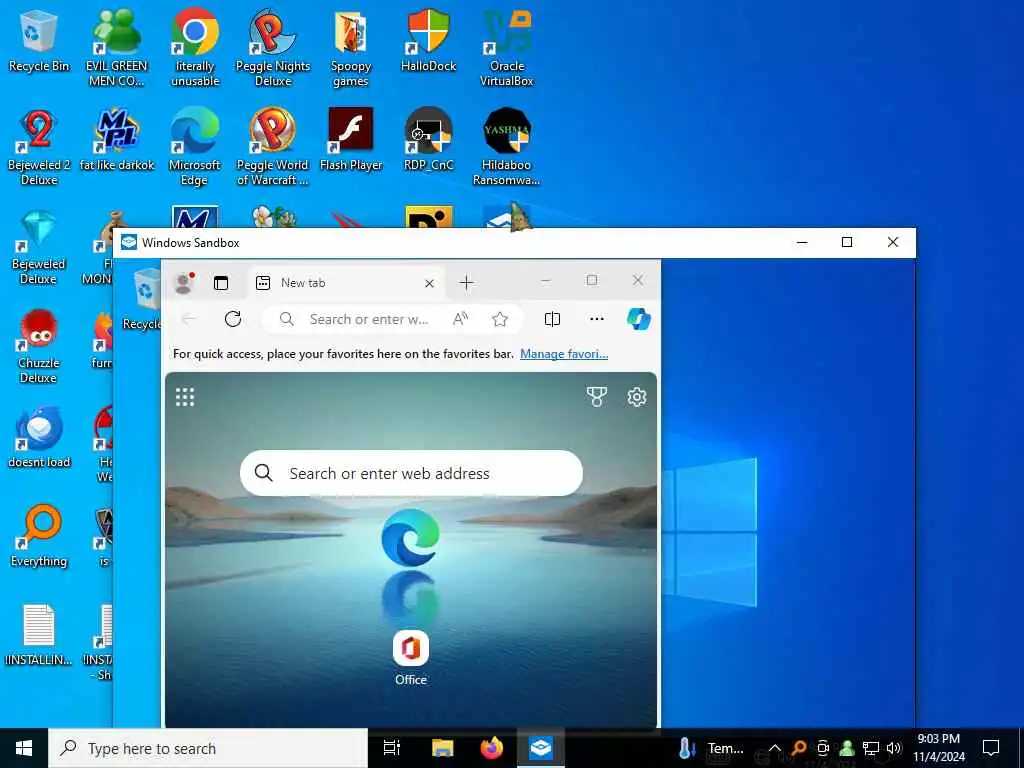Open the Everything tray icon
The width and height of the screenshot is (1024, 768).
click(798, 748)
